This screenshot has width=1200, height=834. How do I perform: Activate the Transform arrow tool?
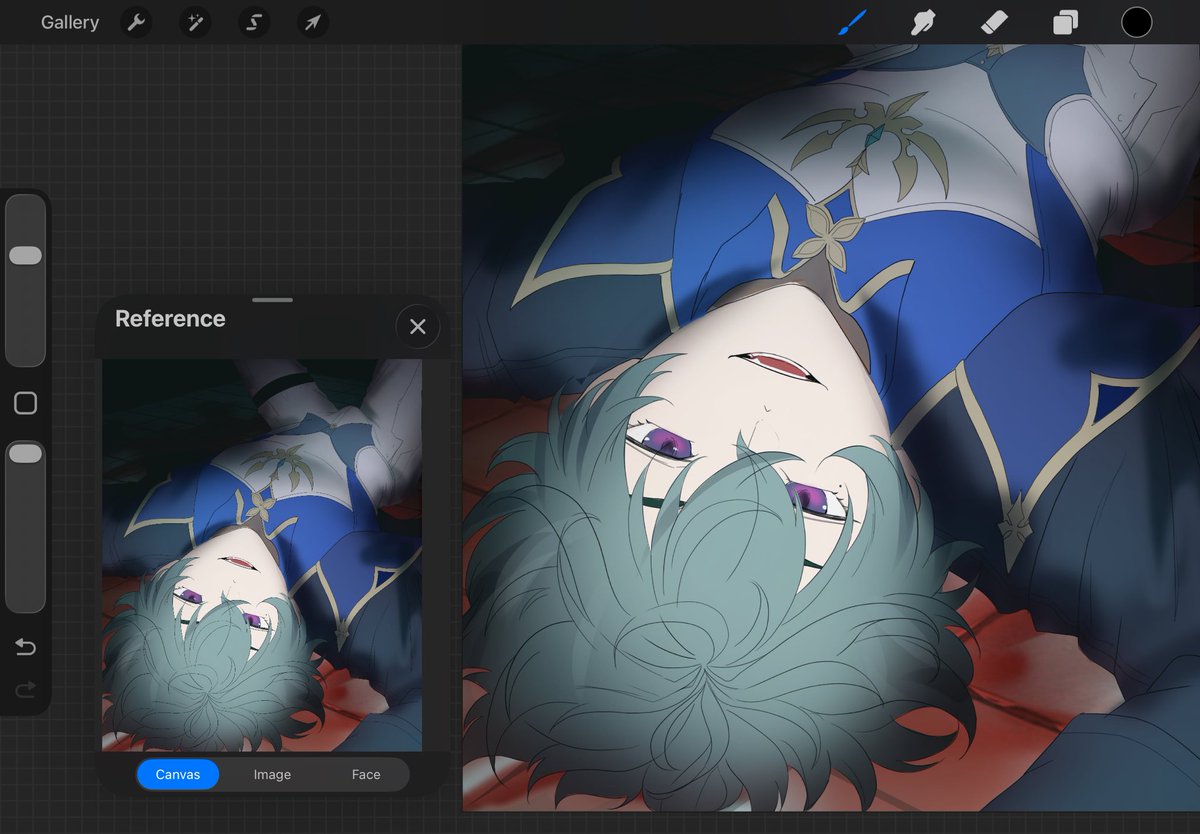click(x=313, y=22)
